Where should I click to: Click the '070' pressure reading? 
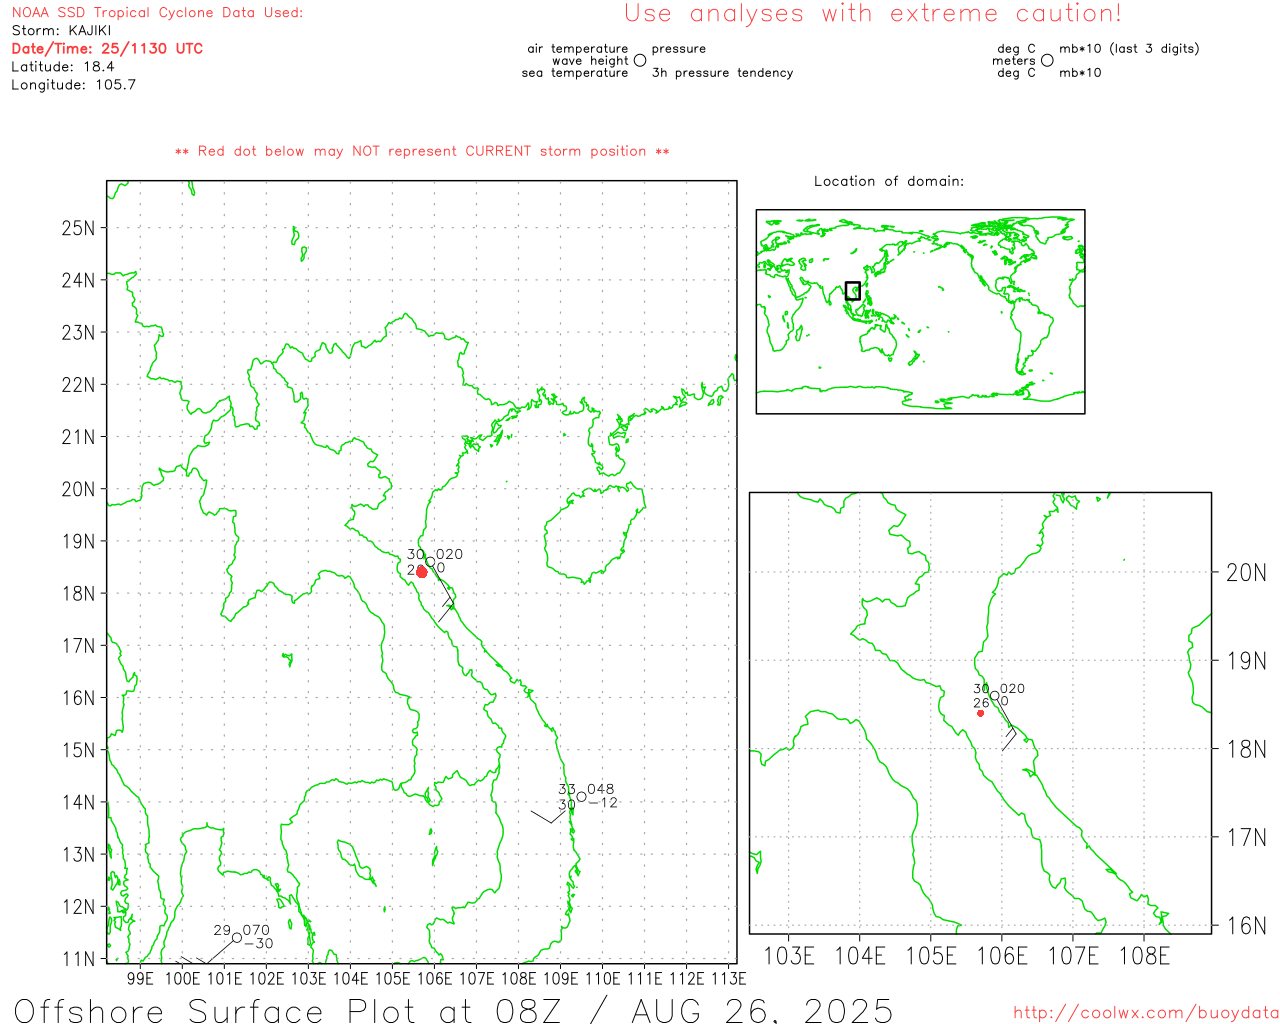(257, 930)
